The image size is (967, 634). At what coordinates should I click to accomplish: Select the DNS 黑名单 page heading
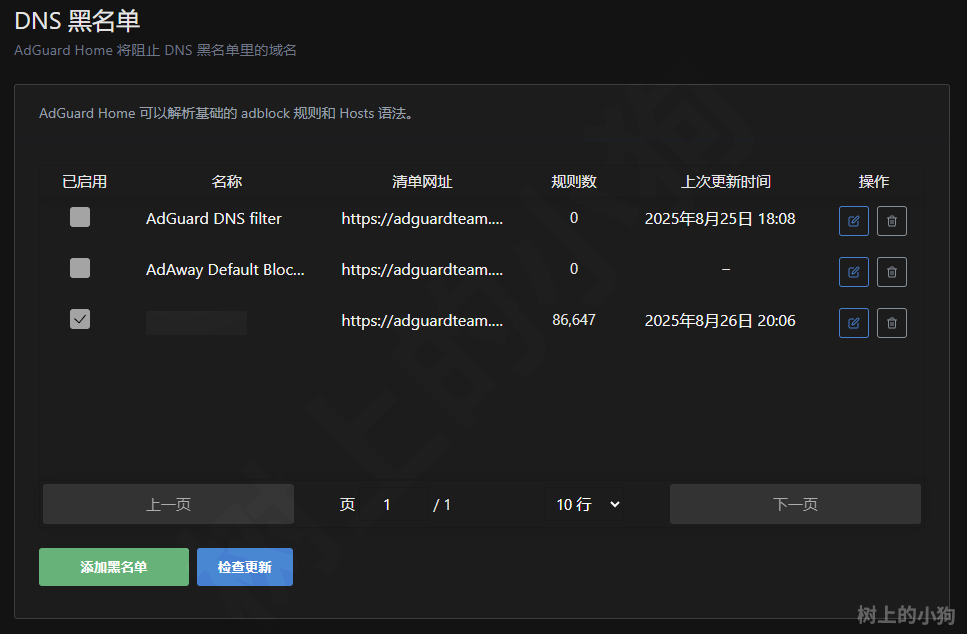pos(77,21)
